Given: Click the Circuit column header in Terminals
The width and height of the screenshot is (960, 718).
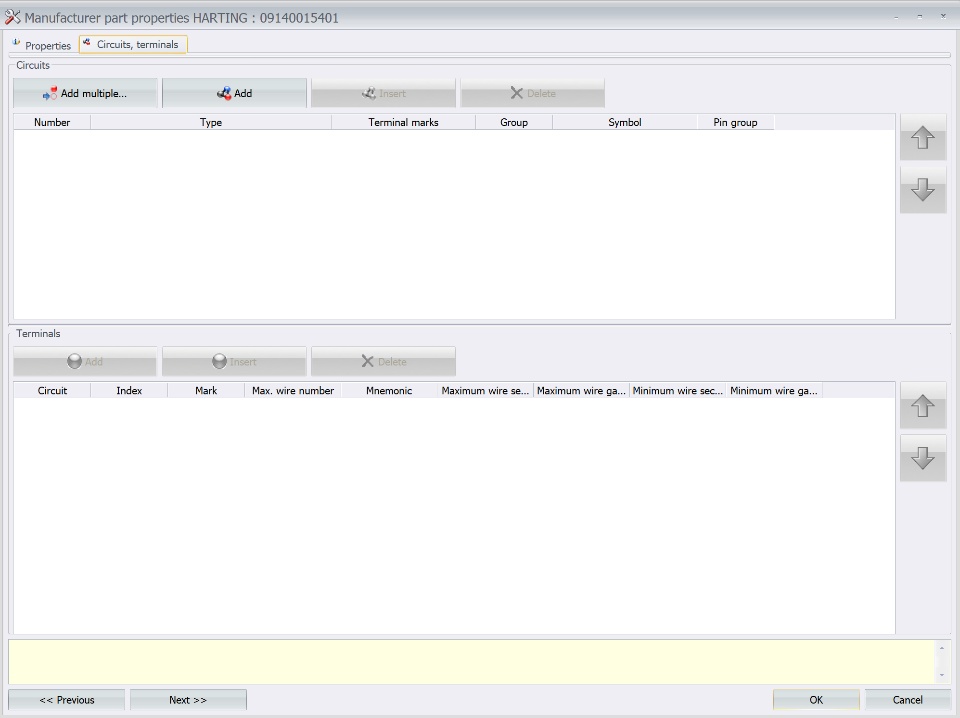Looking at the screenshot, I should (x=52, y=390).
